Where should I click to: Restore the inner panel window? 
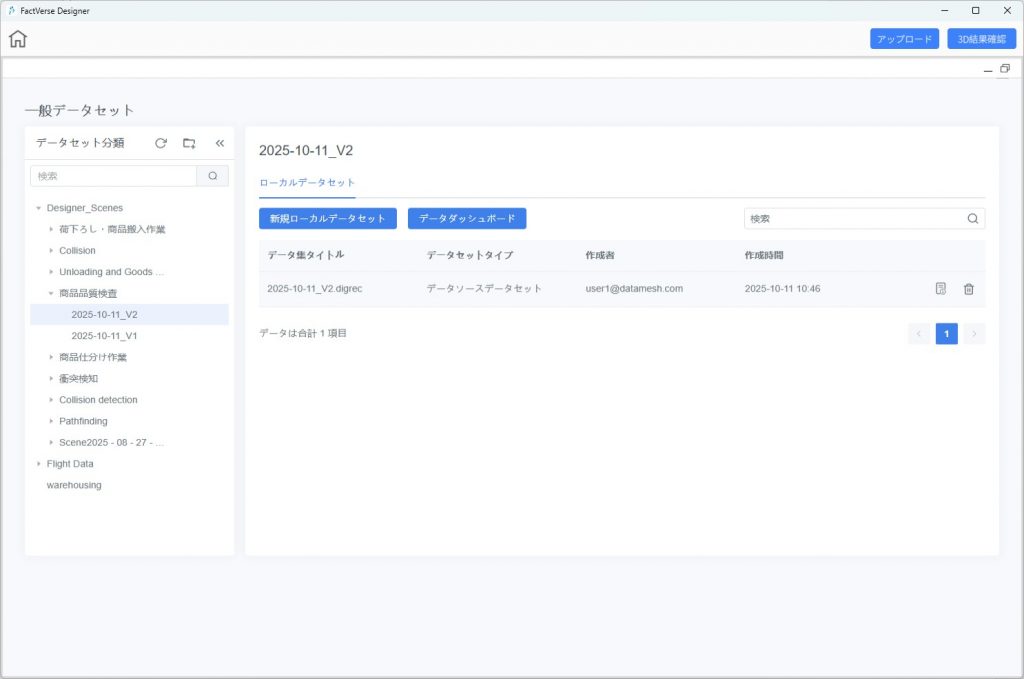click(1004, 69)
